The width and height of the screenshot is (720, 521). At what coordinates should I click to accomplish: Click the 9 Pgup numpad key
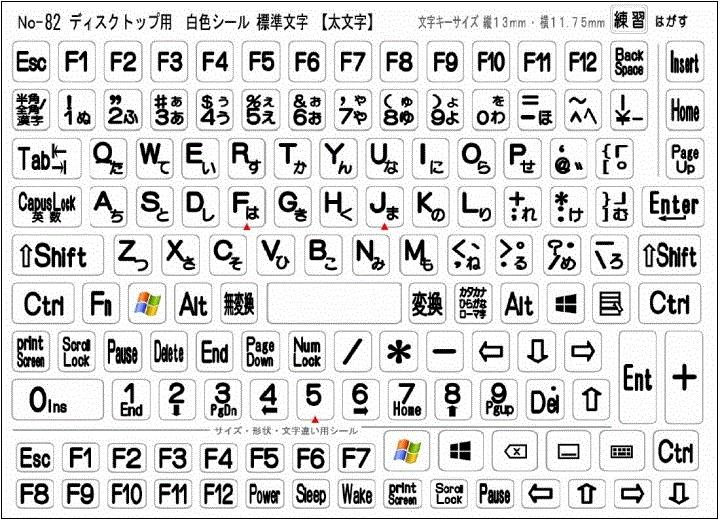(x=499, y=399)
